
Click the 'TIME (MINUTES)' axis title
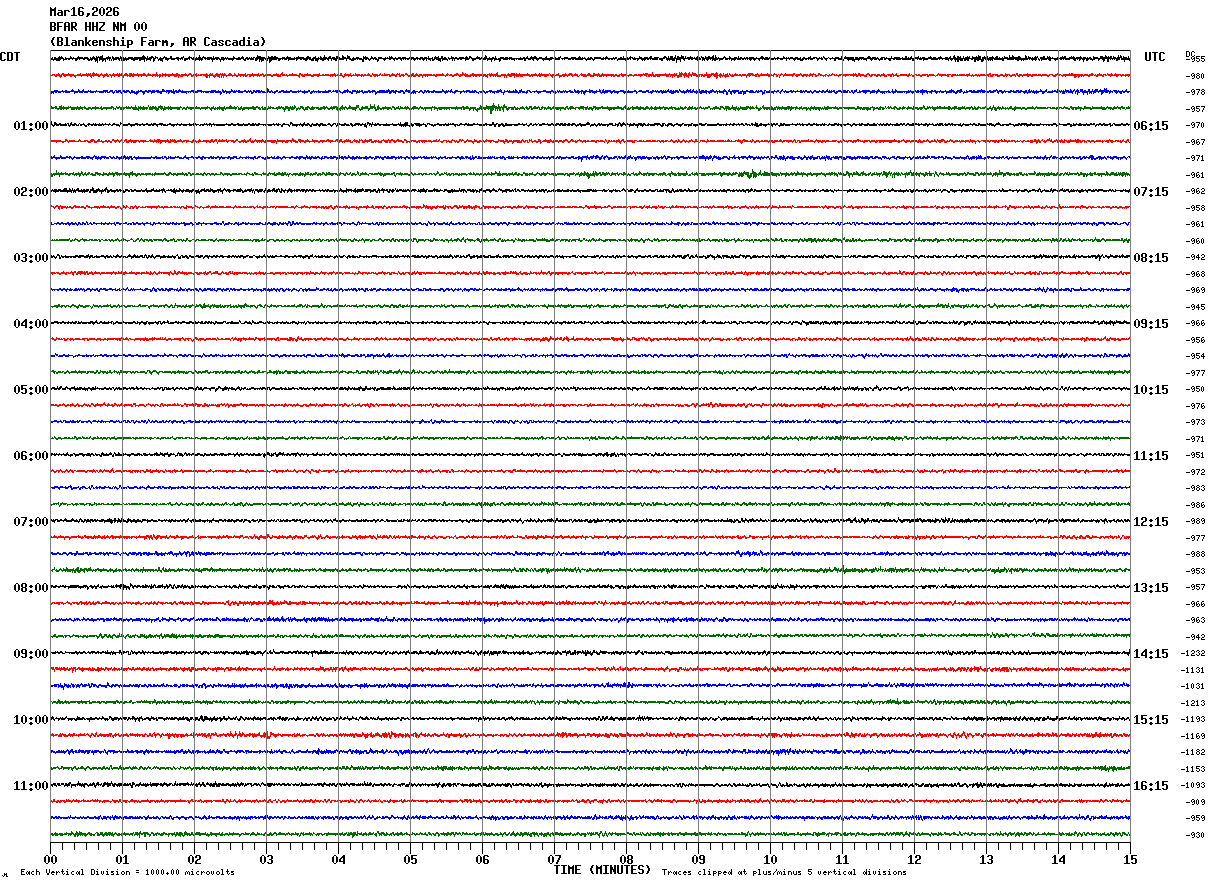[602, 870]
